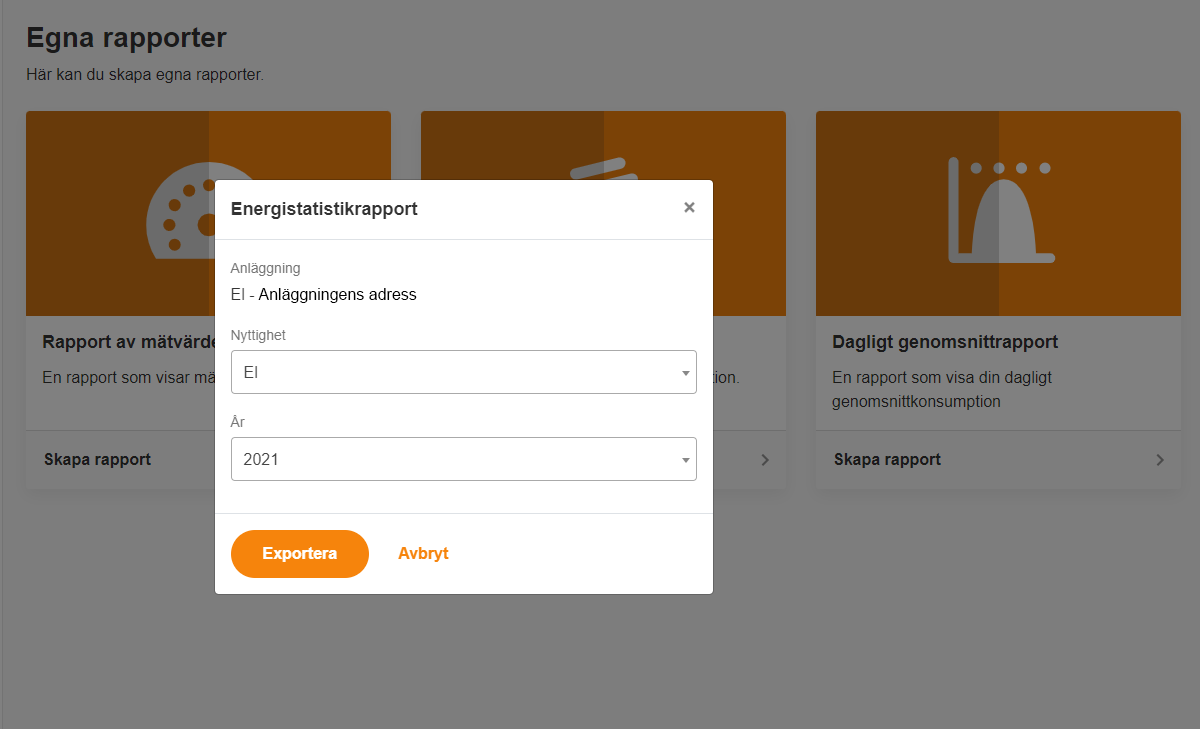Click the partially hidden middle card icon
1200x729 pixels.
point(598,167)
